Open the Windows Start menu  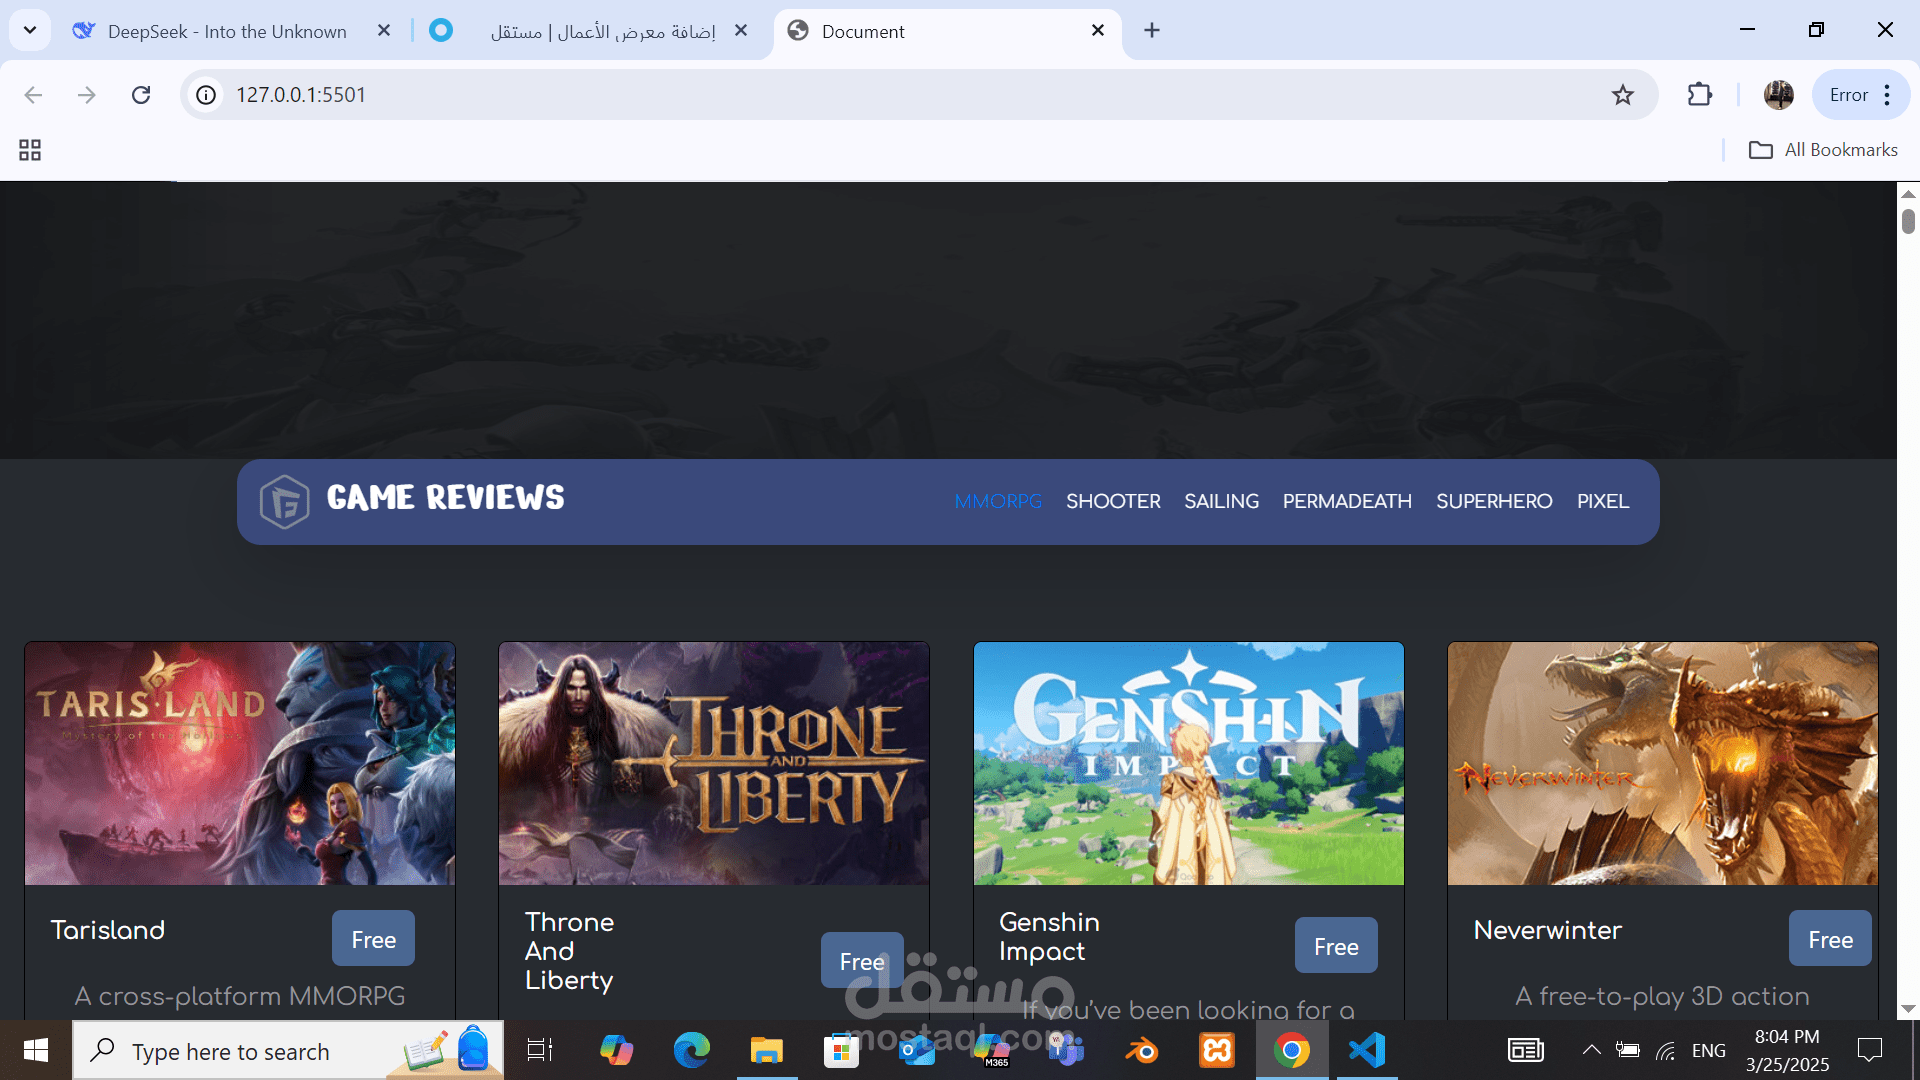(x=36, y=1050)
